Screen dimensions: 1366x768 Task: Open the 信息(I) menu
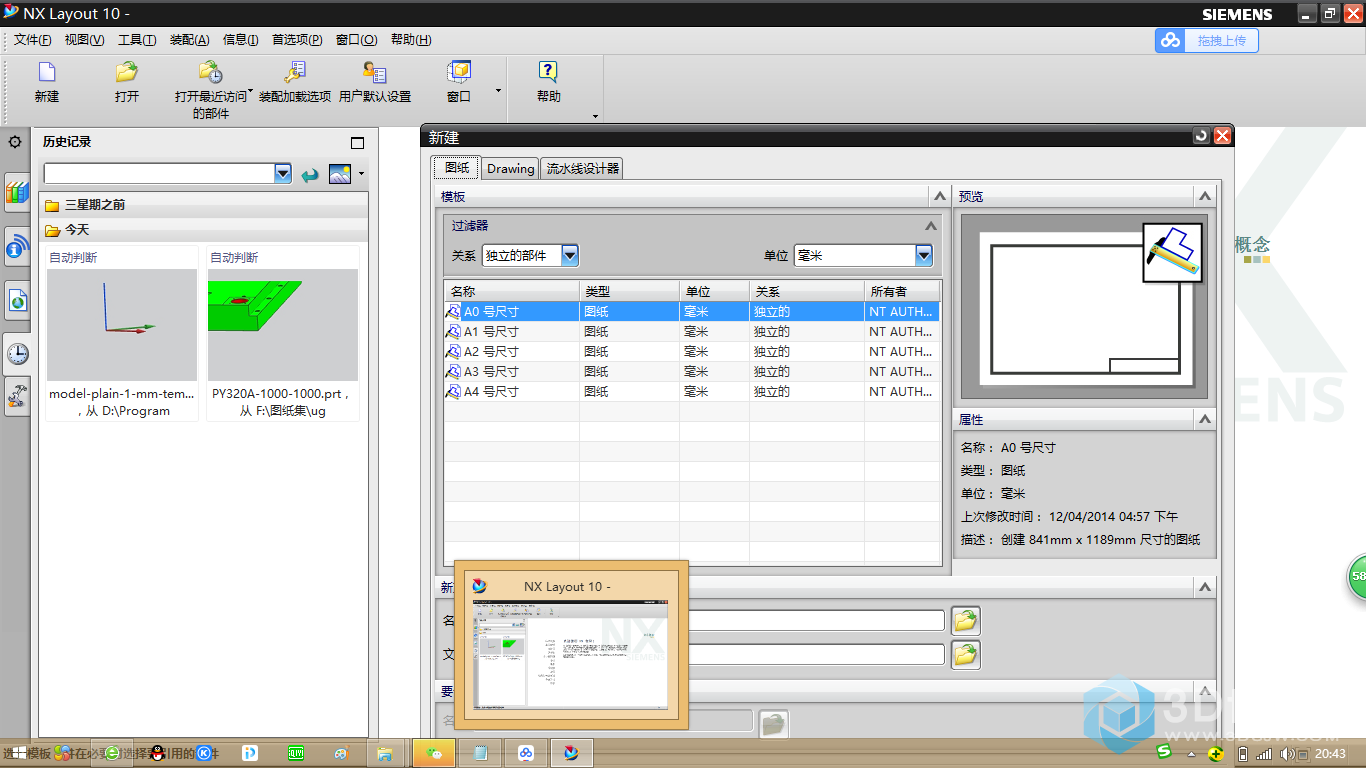[x=240, y=40]
